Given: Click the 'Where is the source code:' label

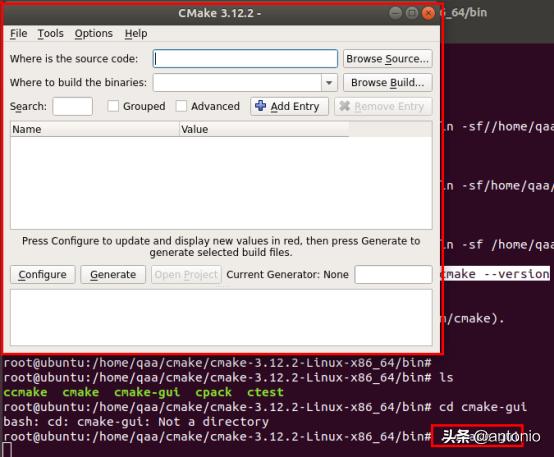Looking at the screenshot, I should tap(74, 59).
